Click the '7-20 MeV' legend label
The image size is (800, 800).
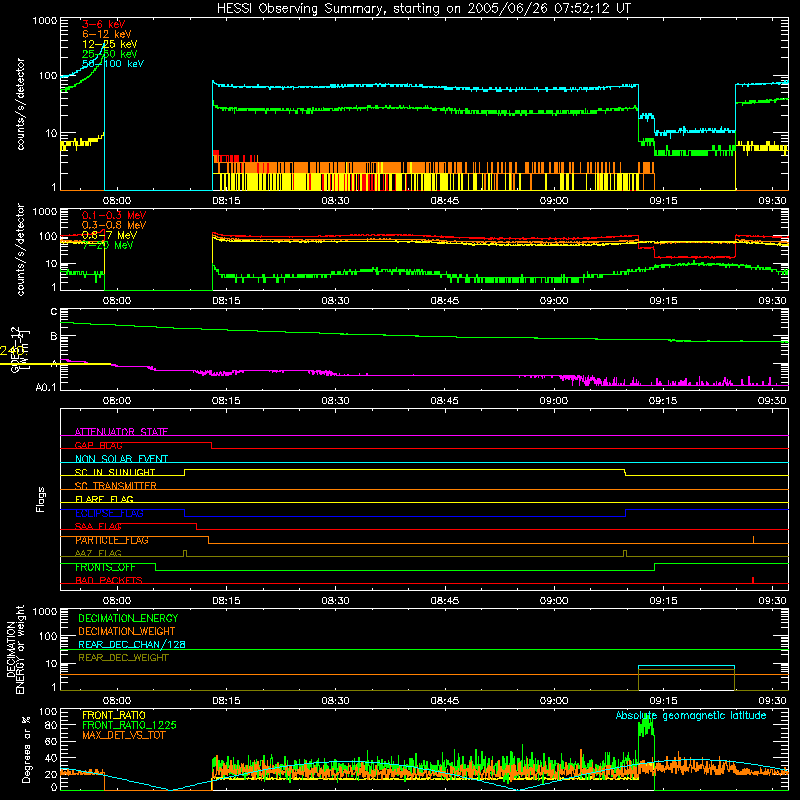pyautogui.click(x=108, y=245)
